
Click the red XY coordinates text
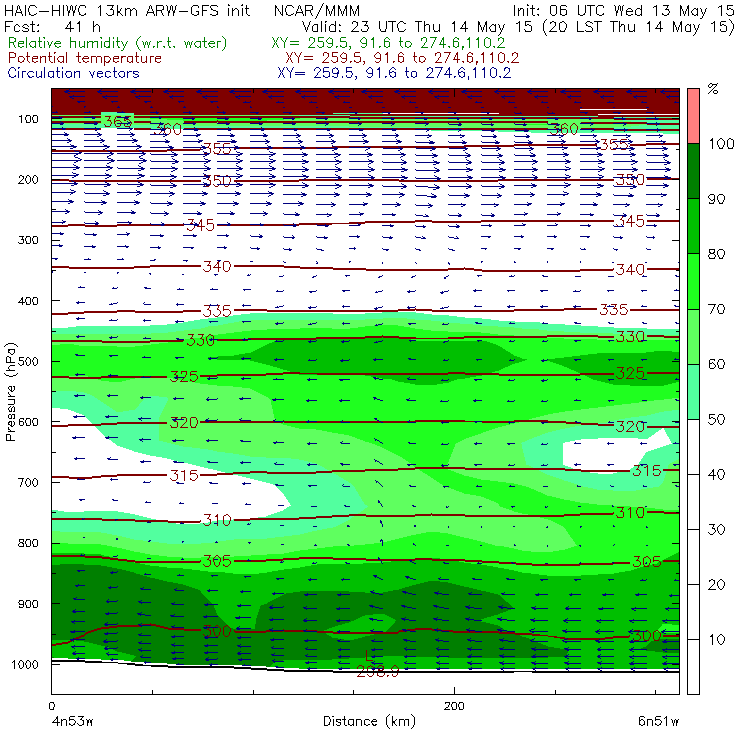pyautogui.click(x=402, y=58)
